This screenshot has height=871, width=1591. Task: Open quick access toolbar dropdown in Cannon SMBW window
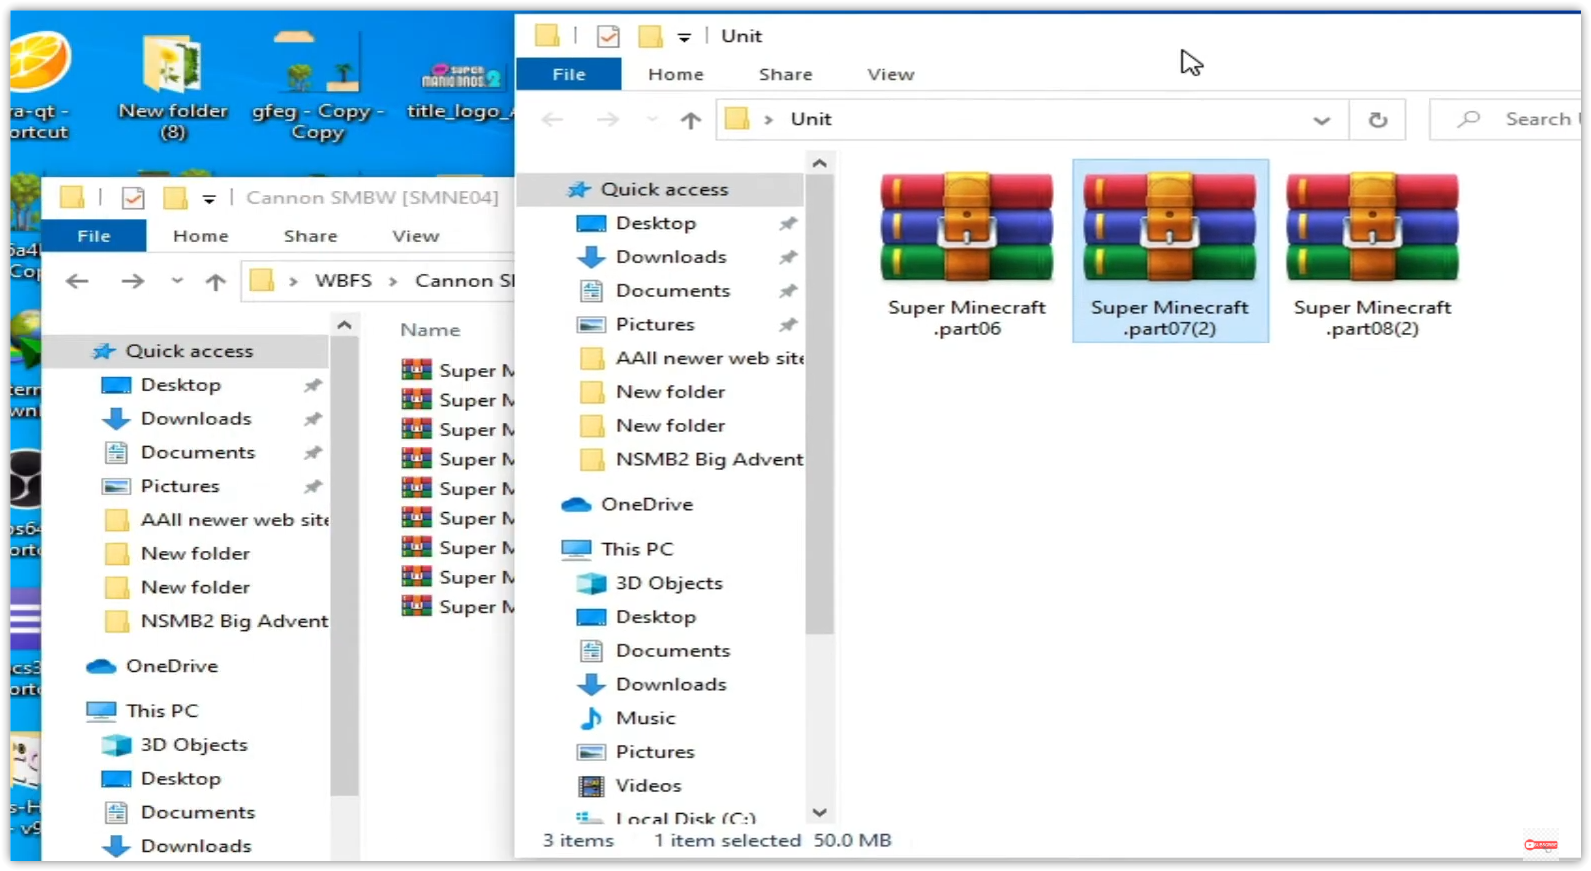point(209,199)
